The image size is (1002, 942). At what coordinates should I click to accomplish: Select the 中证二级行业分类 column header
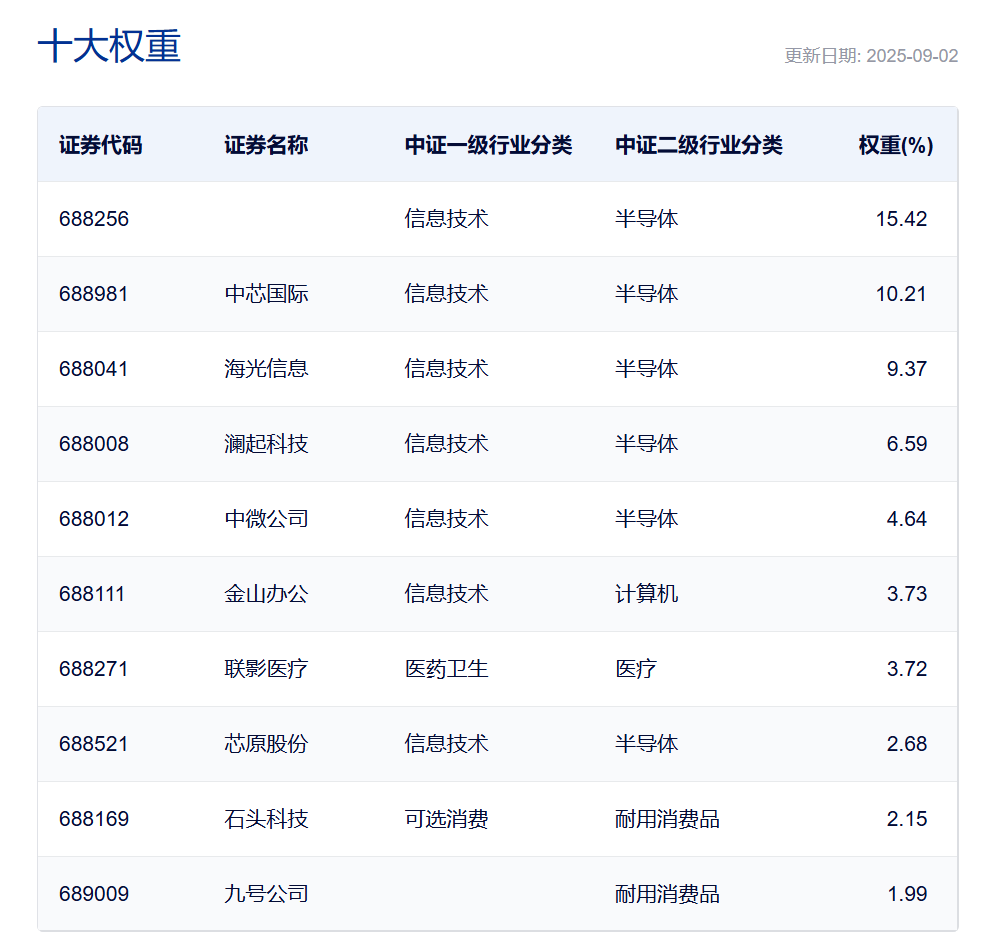[698, 145]
